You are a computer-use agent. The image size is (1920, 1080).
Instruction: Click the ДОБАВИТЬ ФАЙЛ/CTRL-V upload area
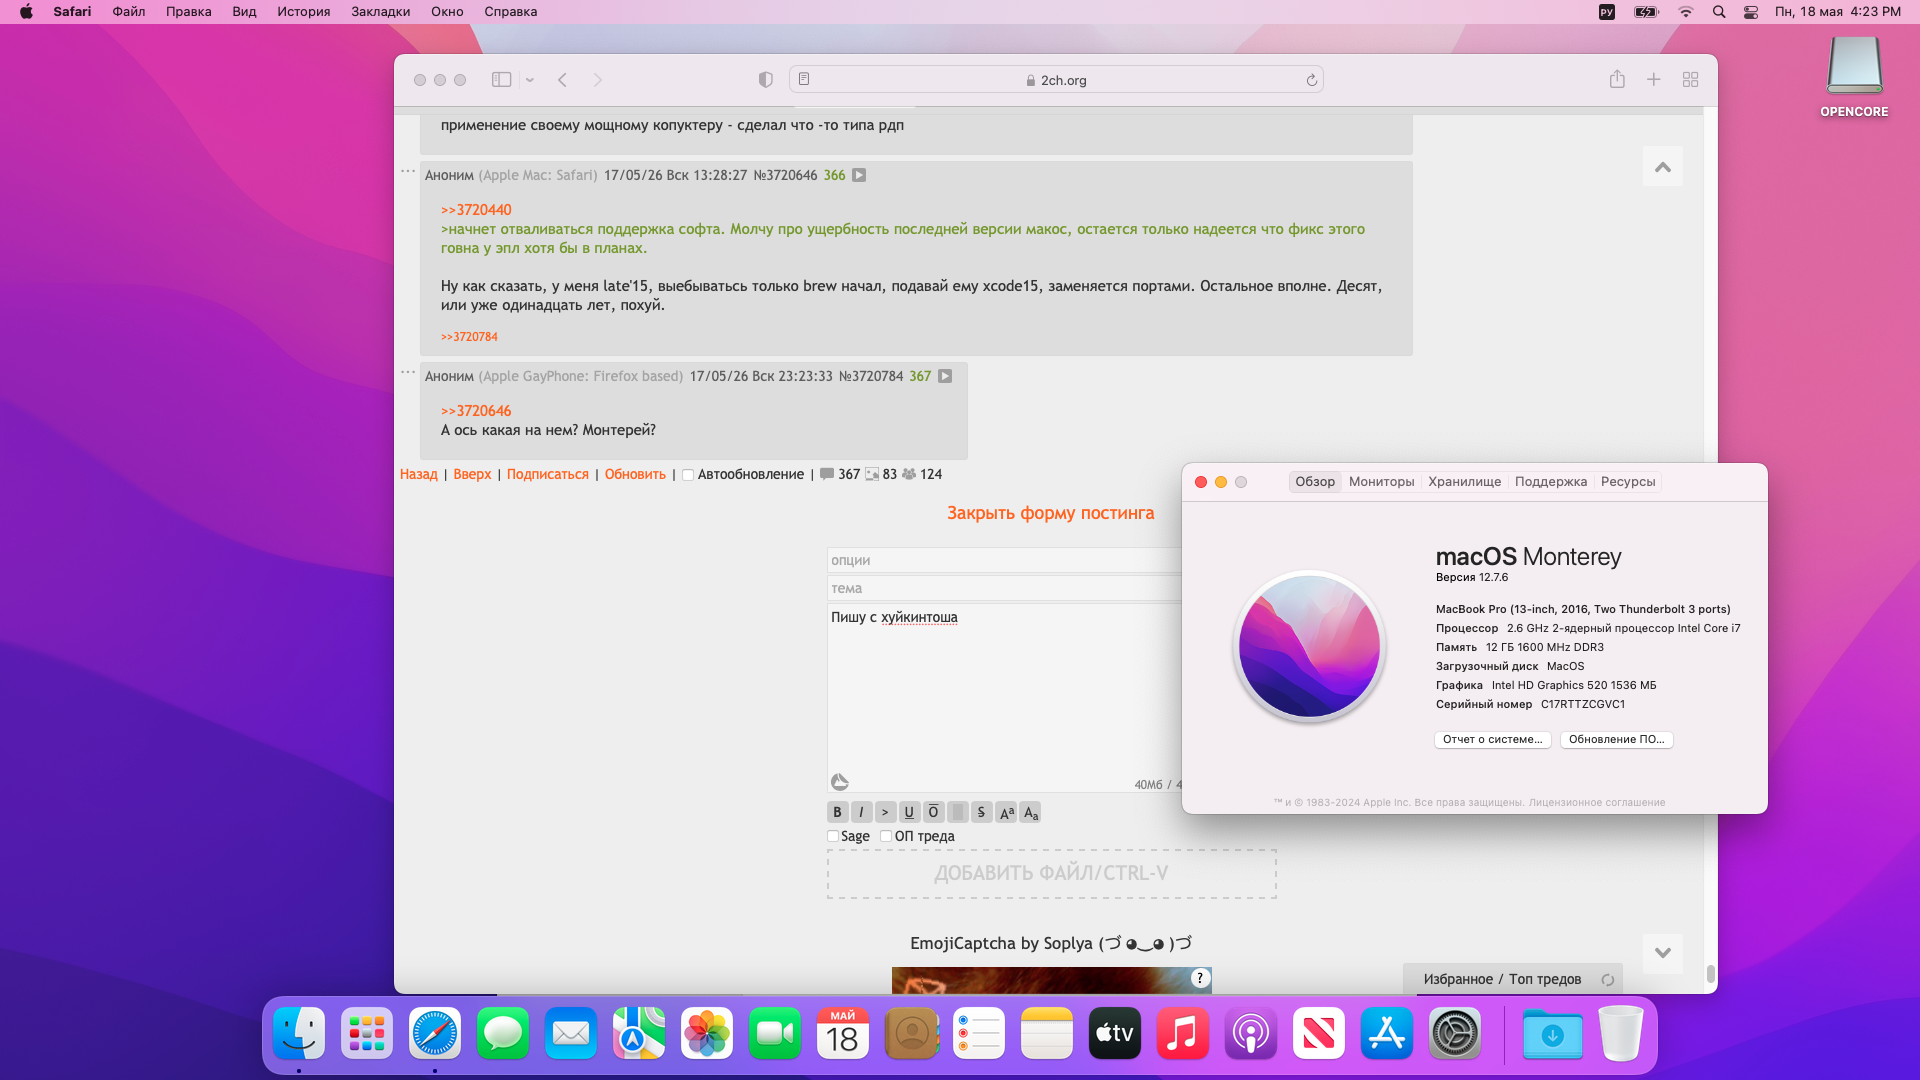pos(1051,873)
